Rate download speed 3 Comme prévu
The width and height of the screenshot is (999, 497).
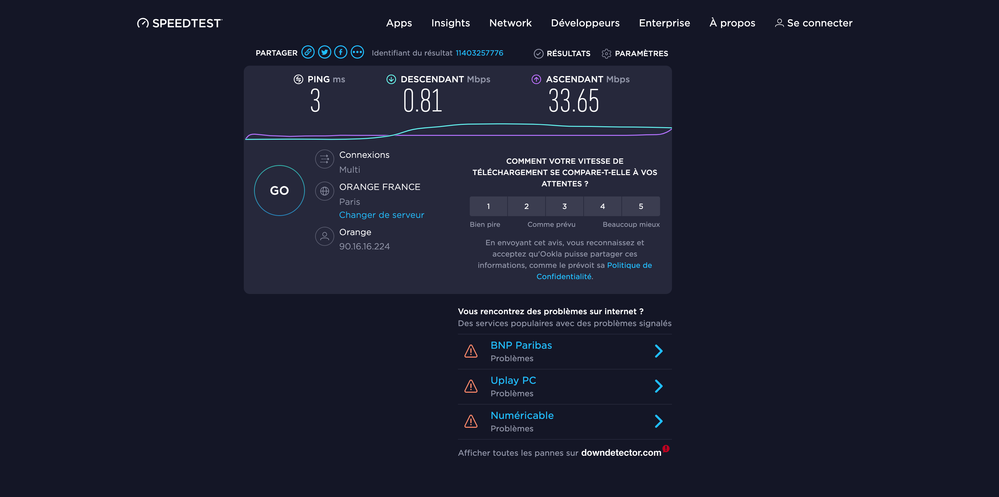pos(564,206)
